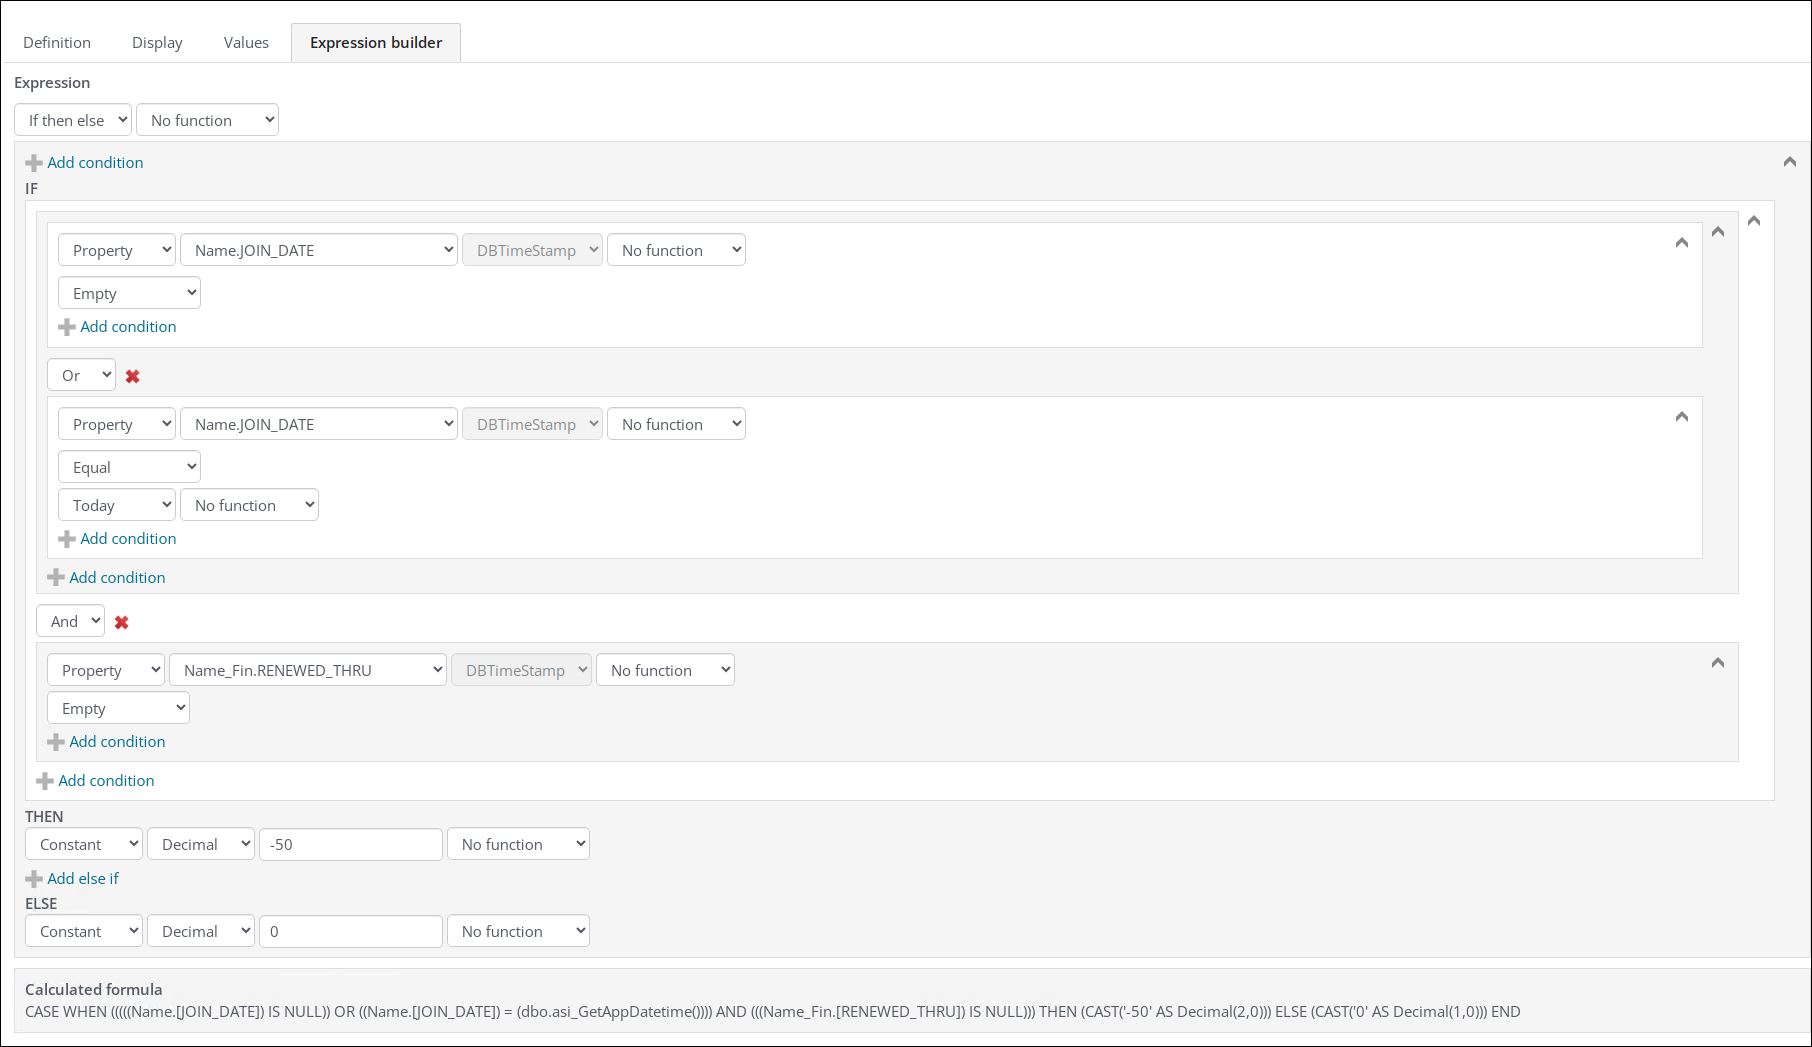The image size is (1812, 1047).
Task: Open the Or logical operator dropdown
Action: [81, 376]
